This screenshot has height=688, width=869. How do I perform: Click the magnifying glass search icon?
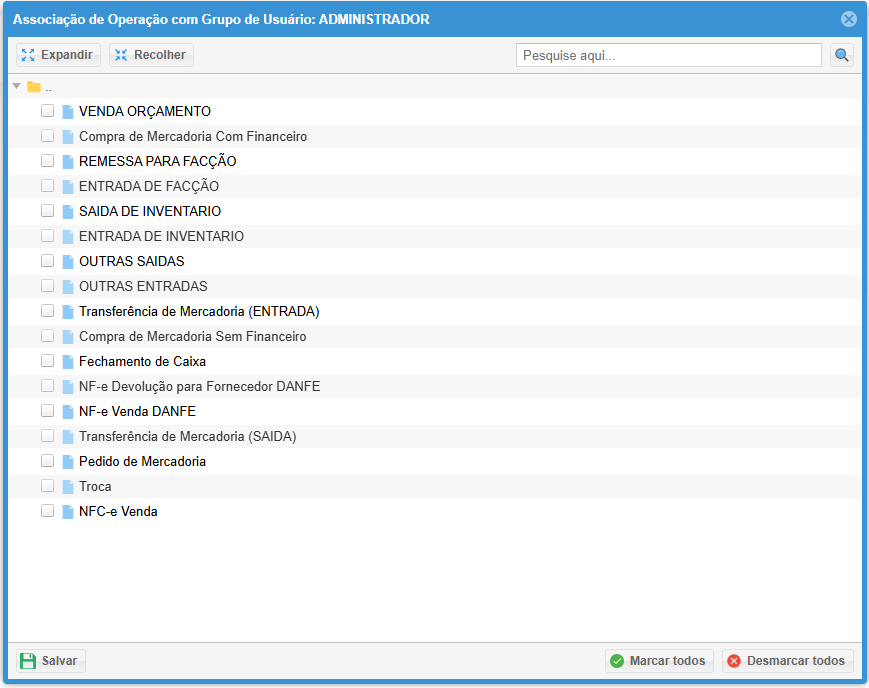(x=841, y=55)
